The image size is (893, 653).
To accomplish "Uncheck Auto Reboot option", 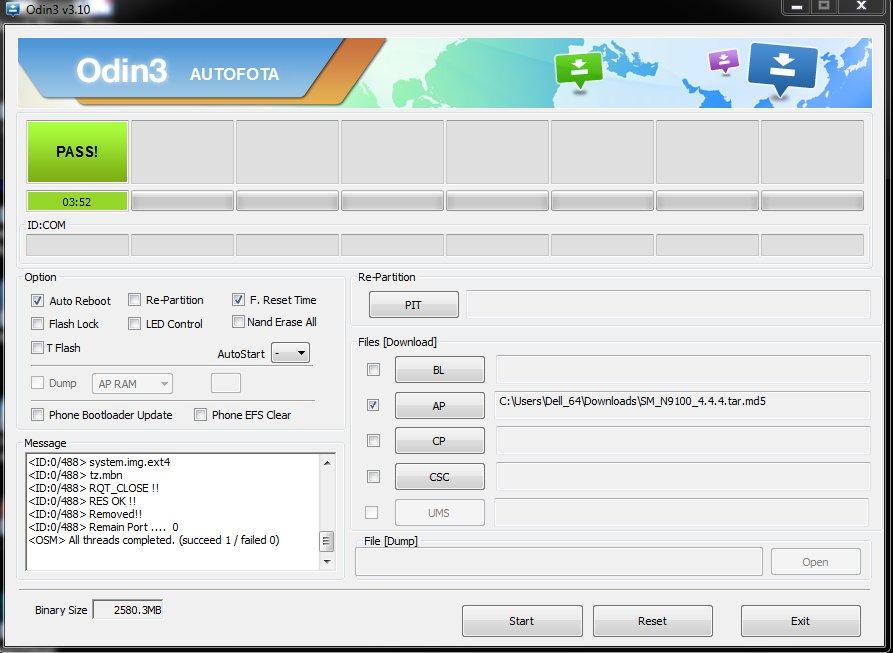I will coord(38,301).
